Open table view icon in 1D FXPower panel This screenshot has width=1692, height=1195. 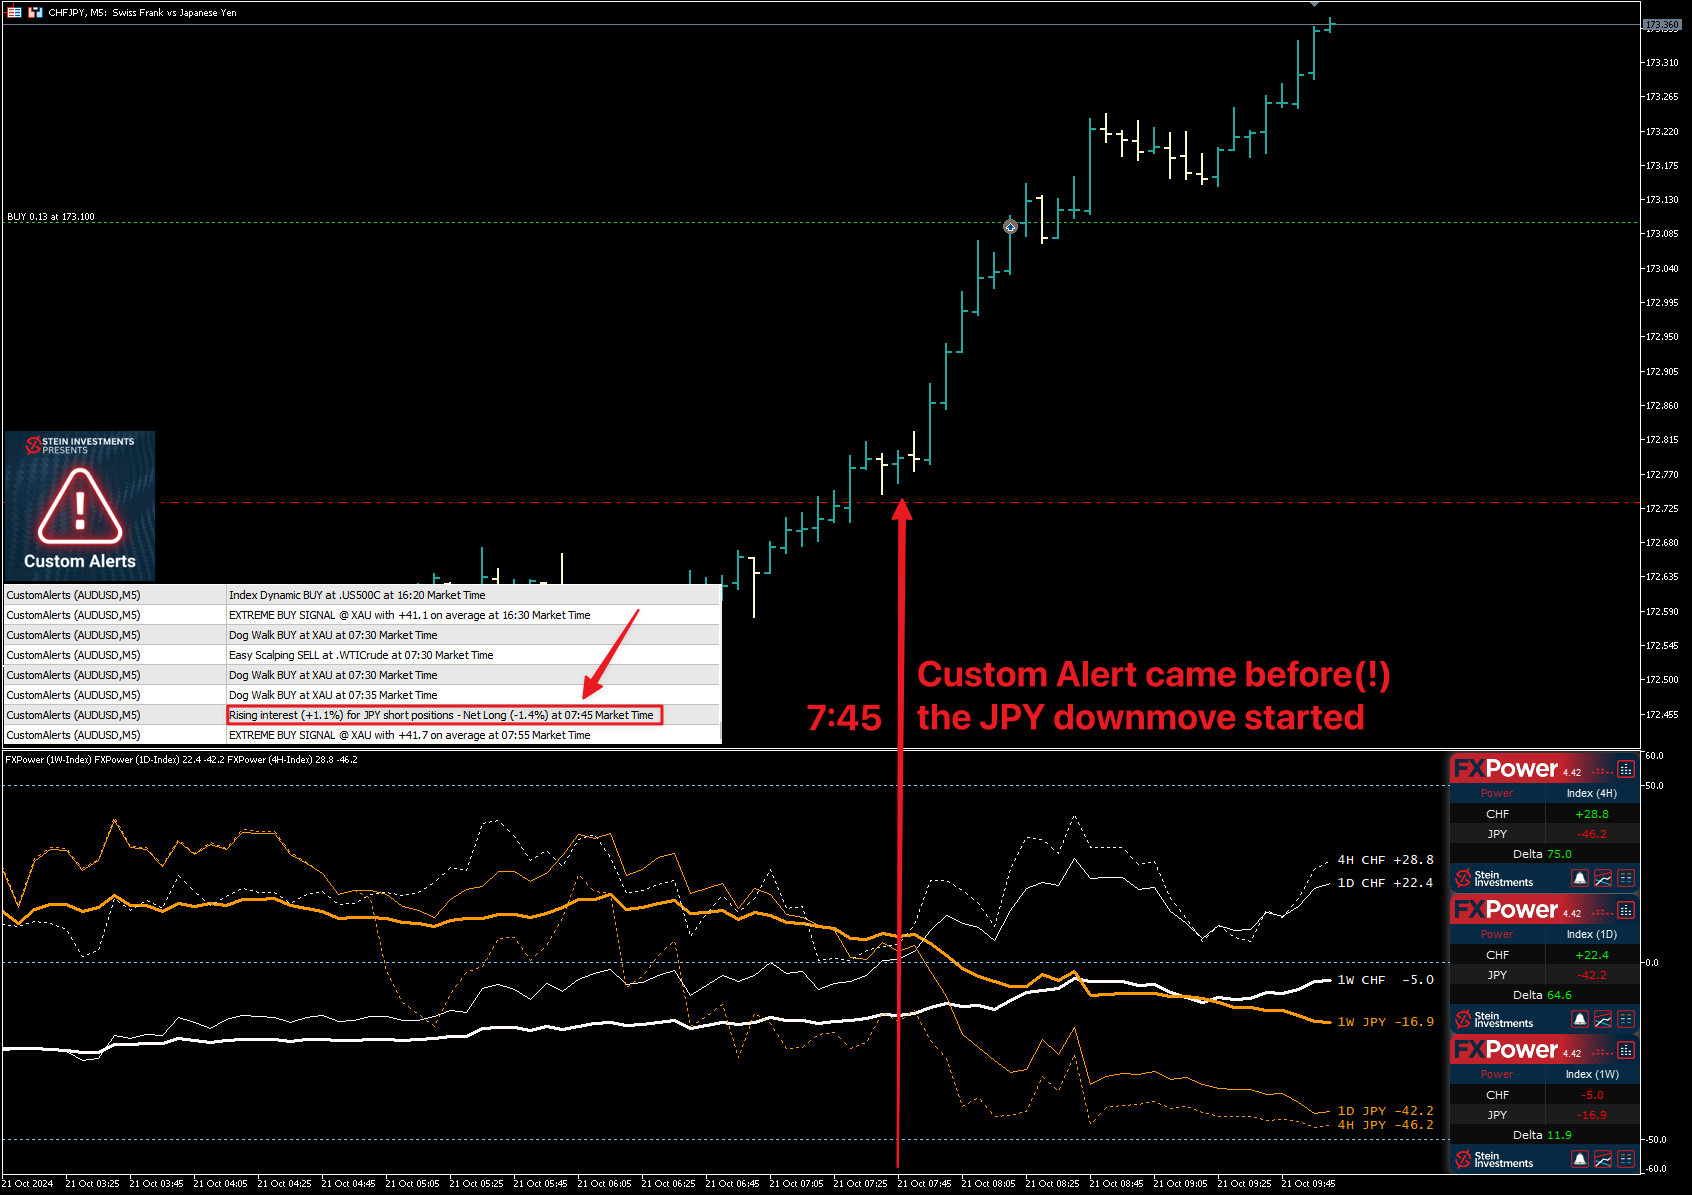1626,1019
